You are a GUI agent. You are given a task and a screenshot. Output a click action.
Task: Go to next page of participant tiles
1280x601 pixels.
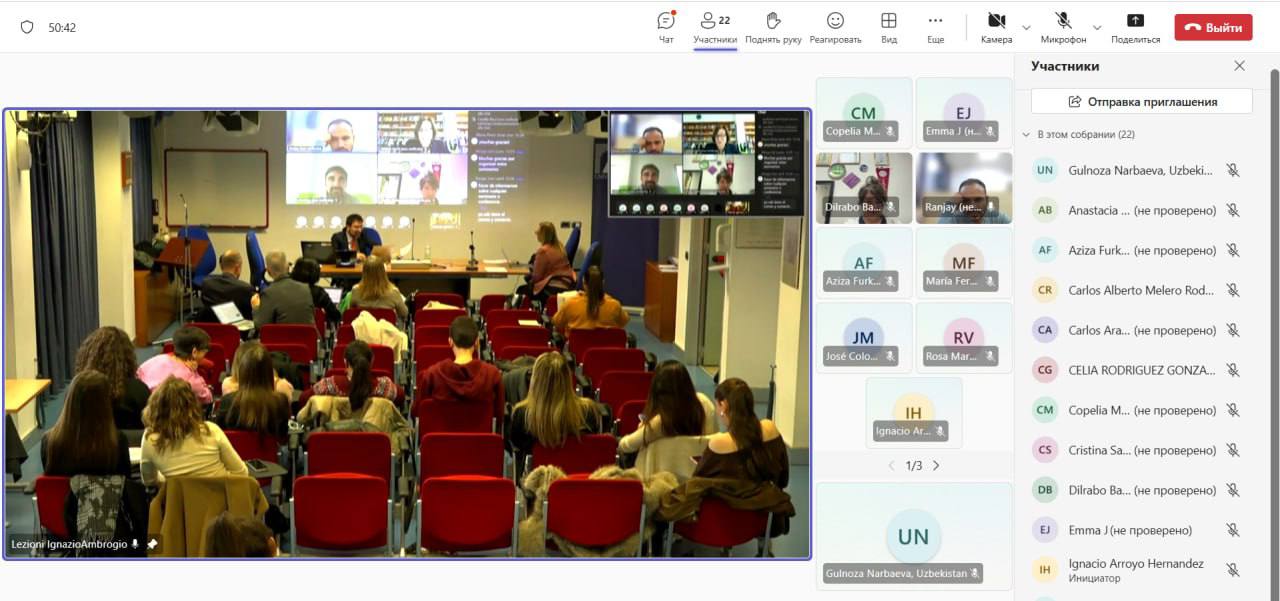click(936, 466)
